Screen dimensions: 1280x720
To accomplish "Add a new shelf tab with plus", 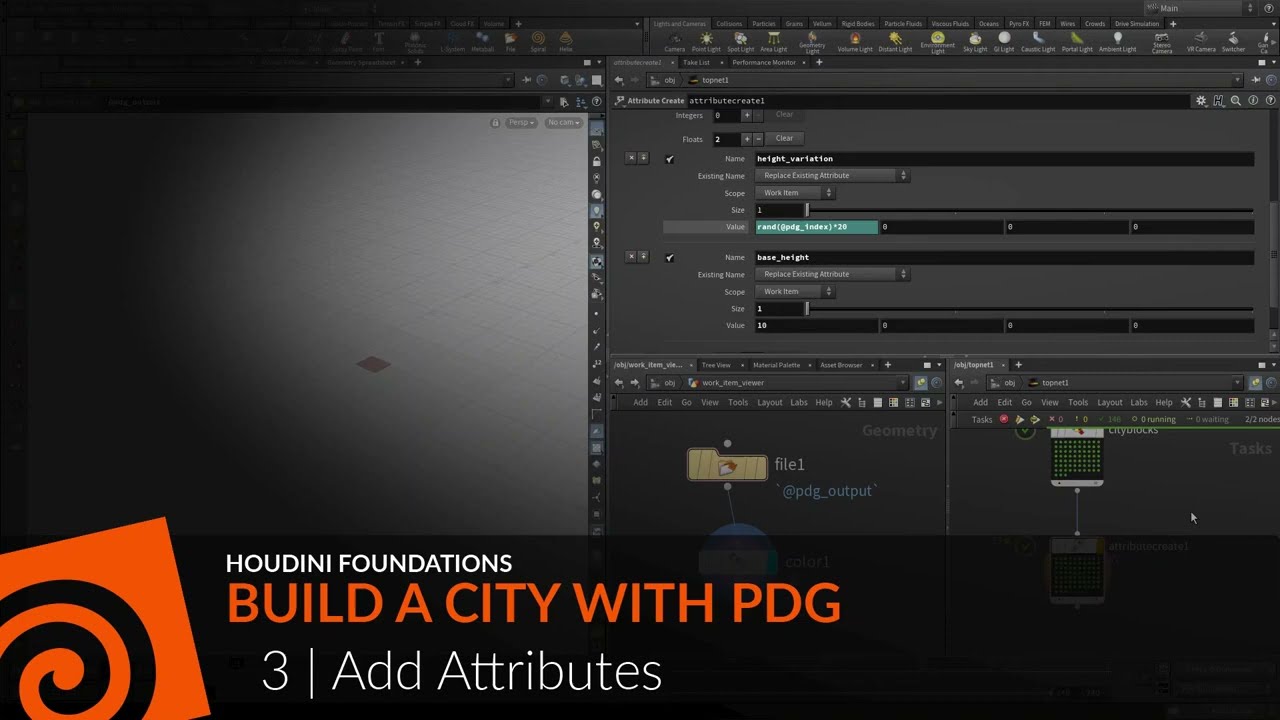I will tap(1173, 23).
